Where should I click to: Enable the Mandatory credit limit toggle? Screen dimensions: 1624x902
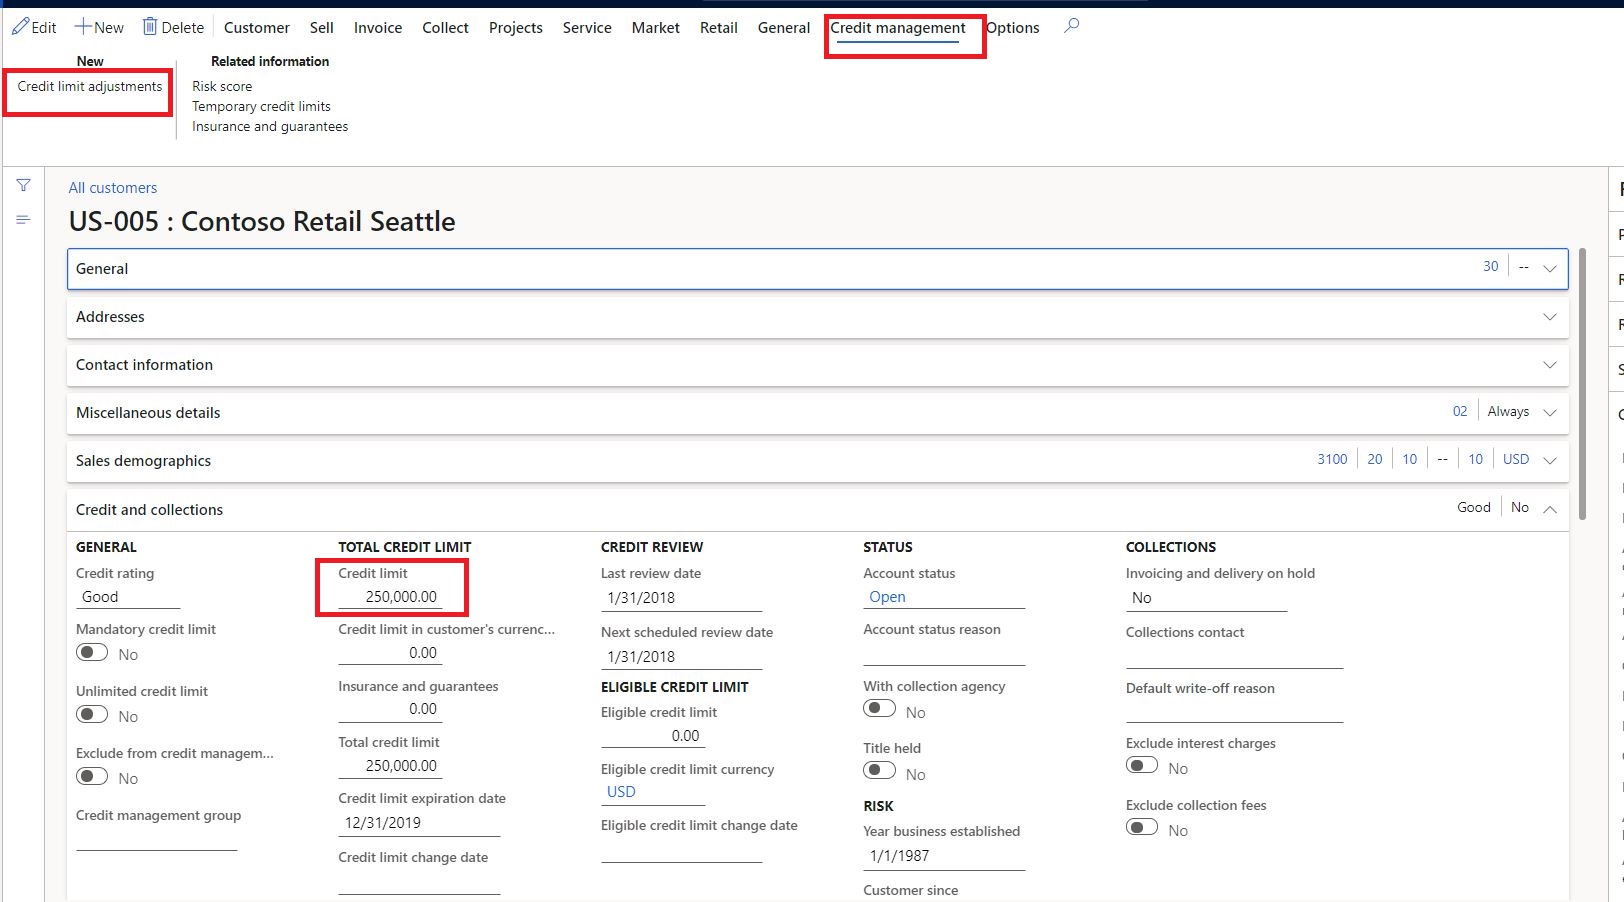(91, 652)
